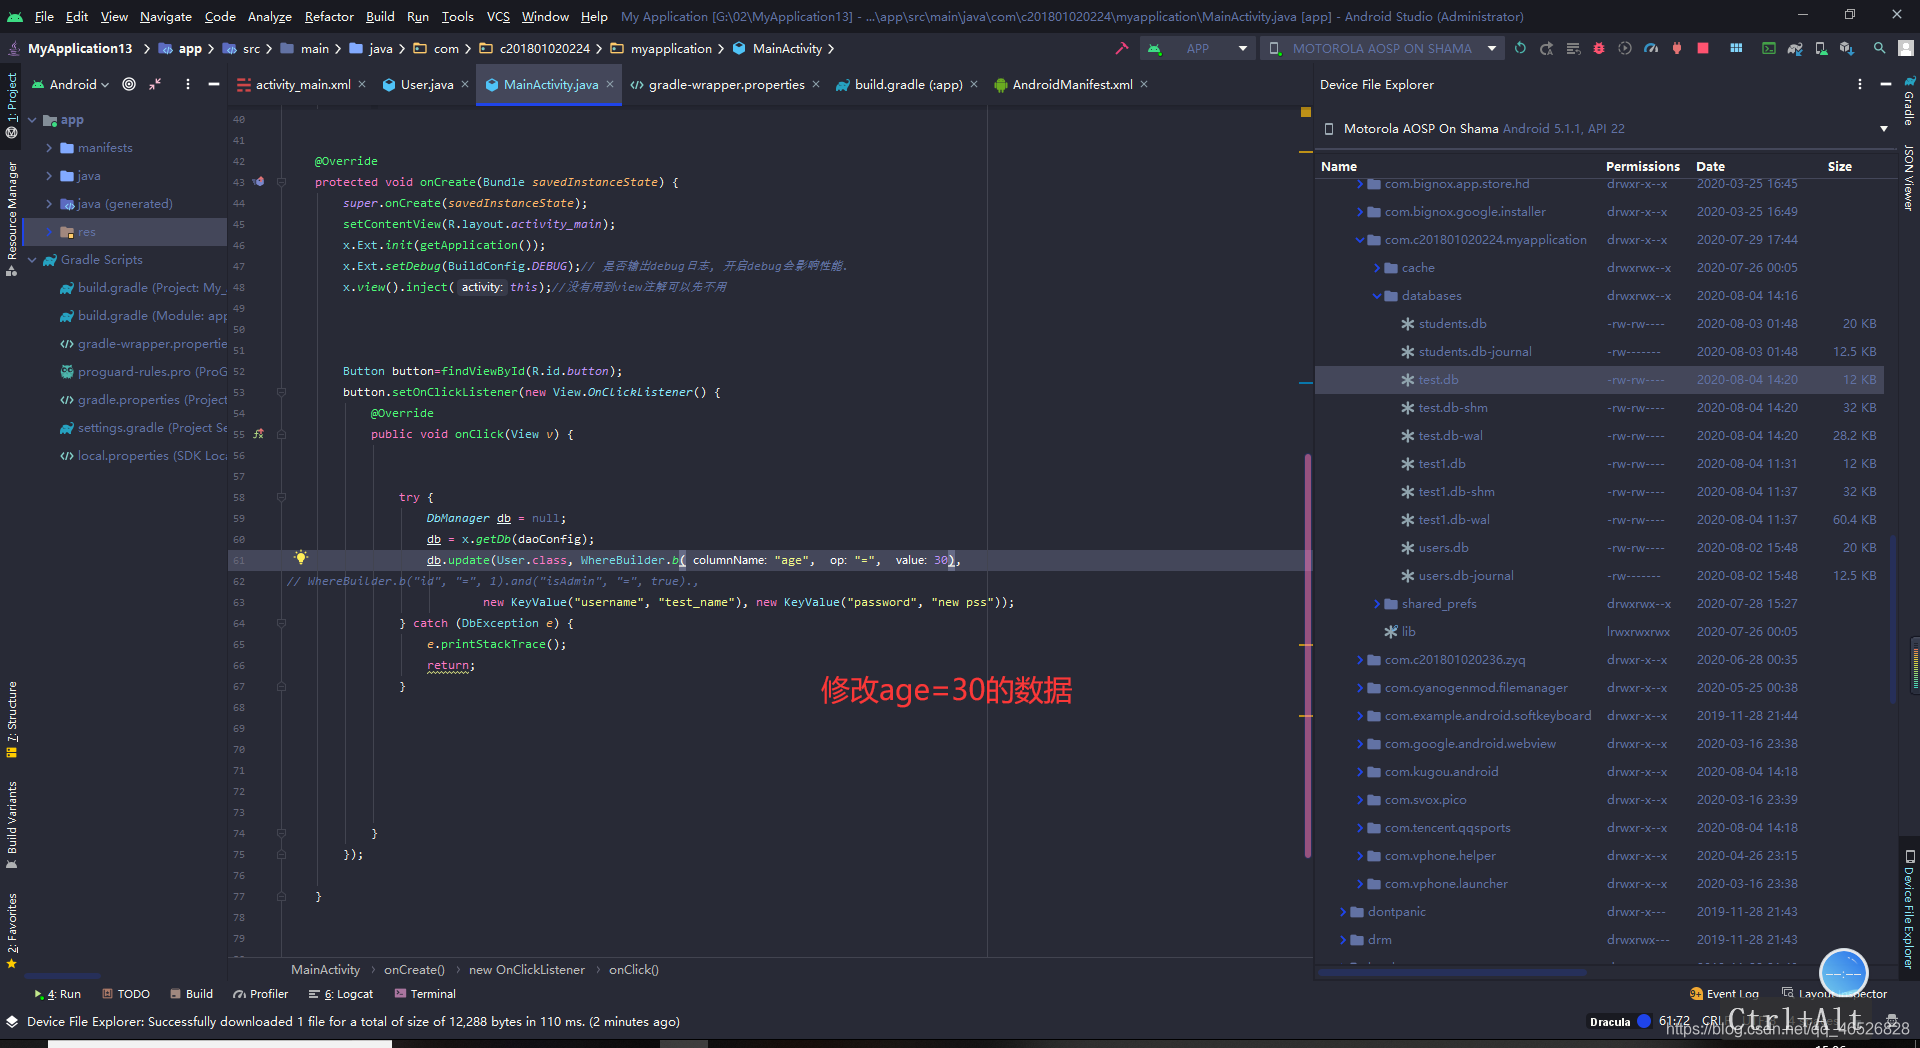This screenshot has width=1920, height=1048.
Task: Click the user account avatar icon
Action: coord(1905,48)
